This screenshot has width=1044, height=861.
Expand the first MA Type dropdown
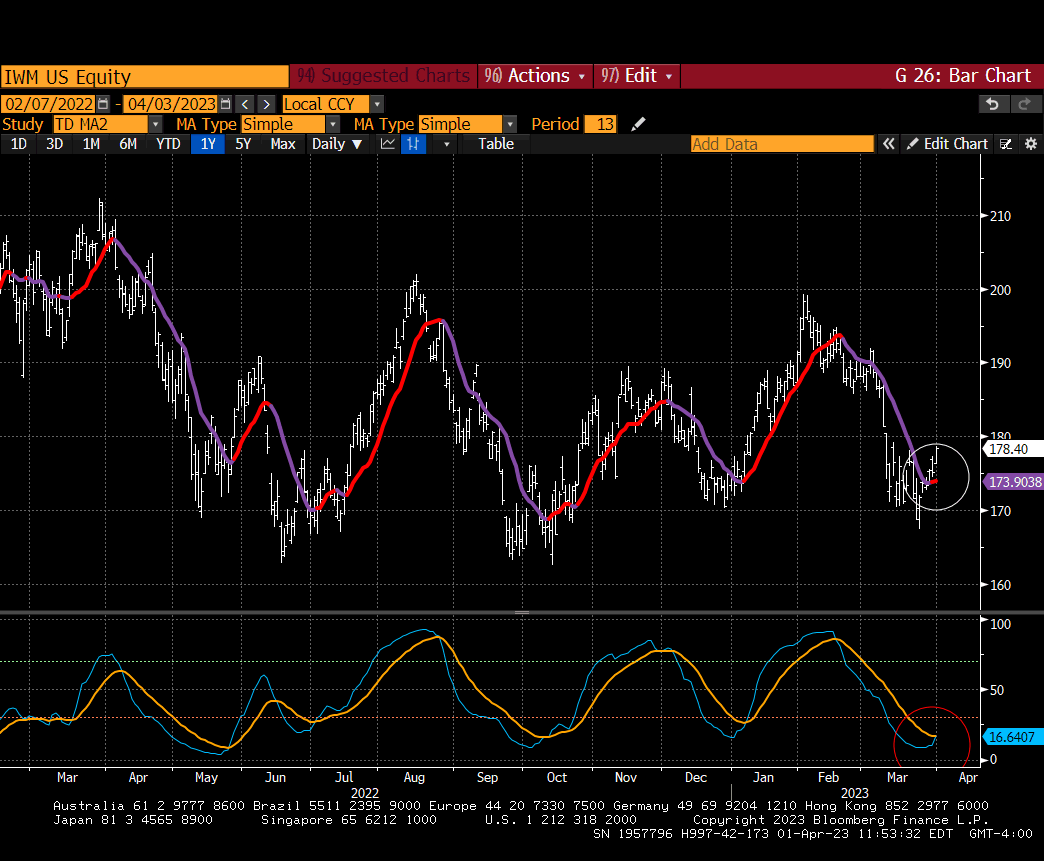coord(333,125)
